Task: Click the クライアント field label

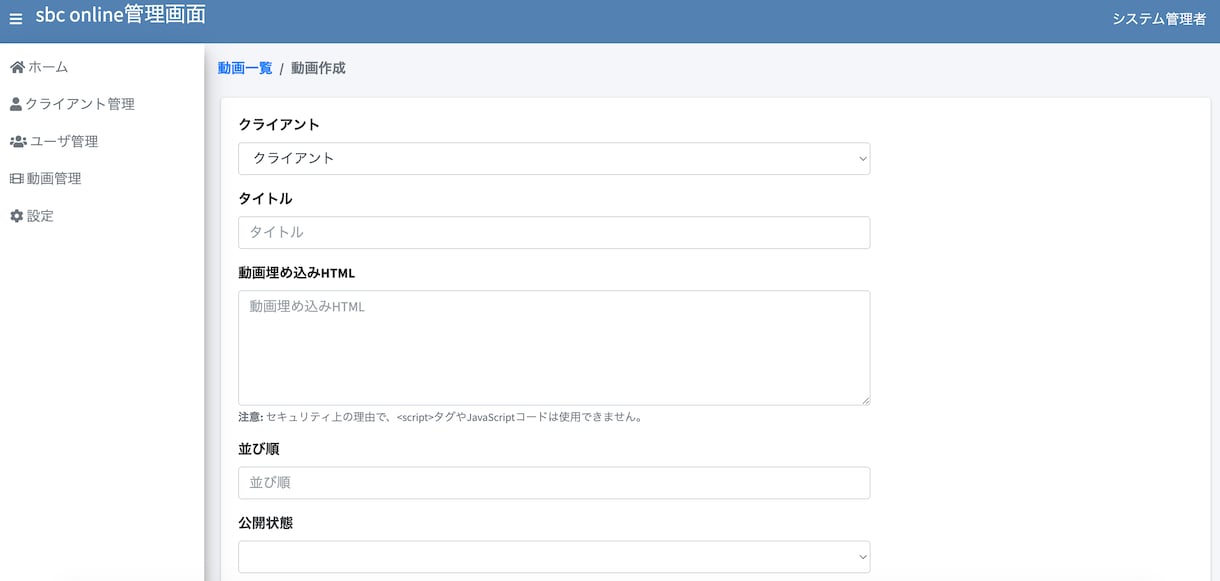Action: [x=279, y=125]
